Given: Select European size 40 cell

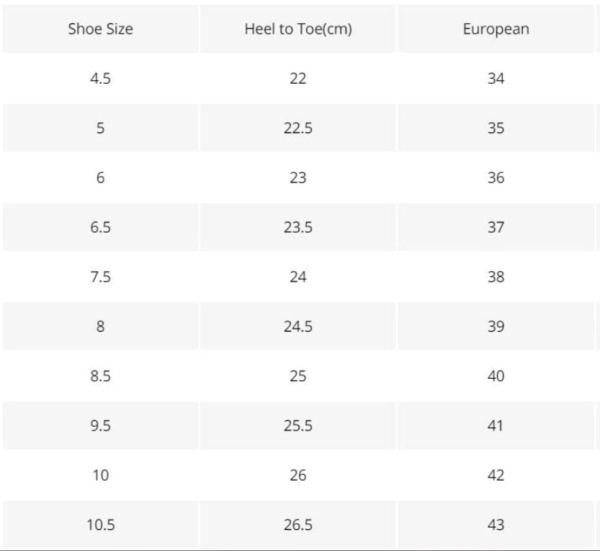Looking at the screenshot, I should 496,376.
